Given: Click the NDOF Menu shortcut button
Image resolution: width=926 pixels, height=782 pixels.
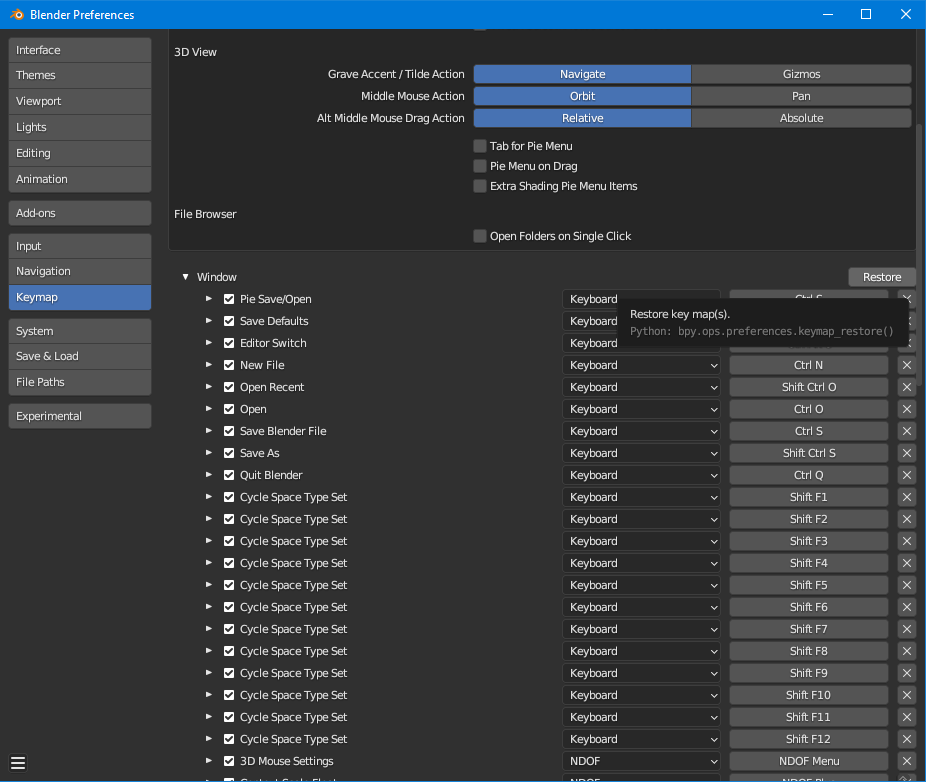Looking at the screenshot, I should coord(808,761).
